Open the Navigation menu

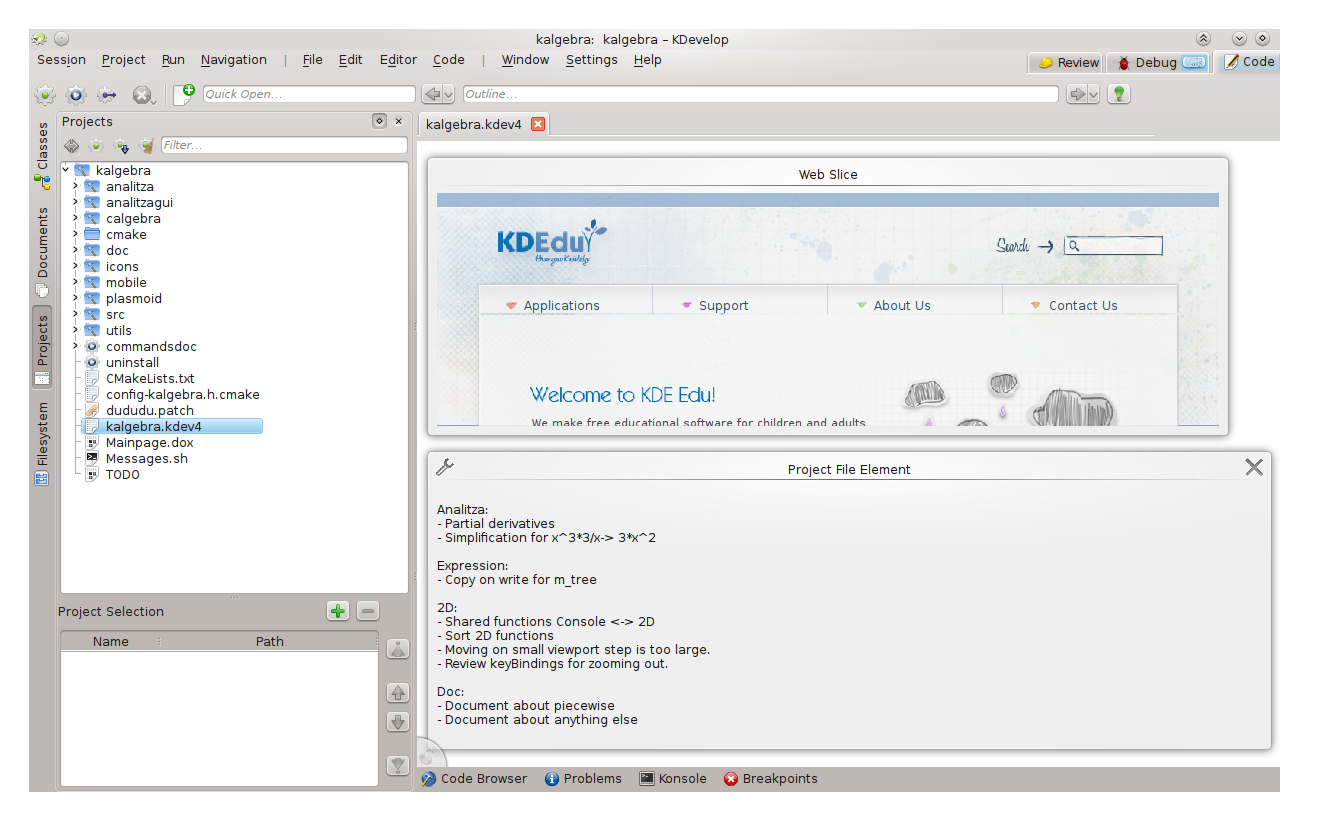point(234,60)
